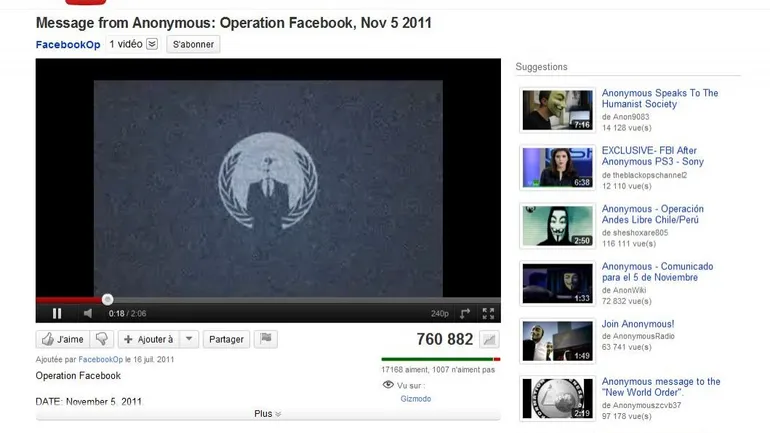Open the Gizmodo link
Image resolution: width=770 pixels, height=433 pixels.
click(415, 399)
